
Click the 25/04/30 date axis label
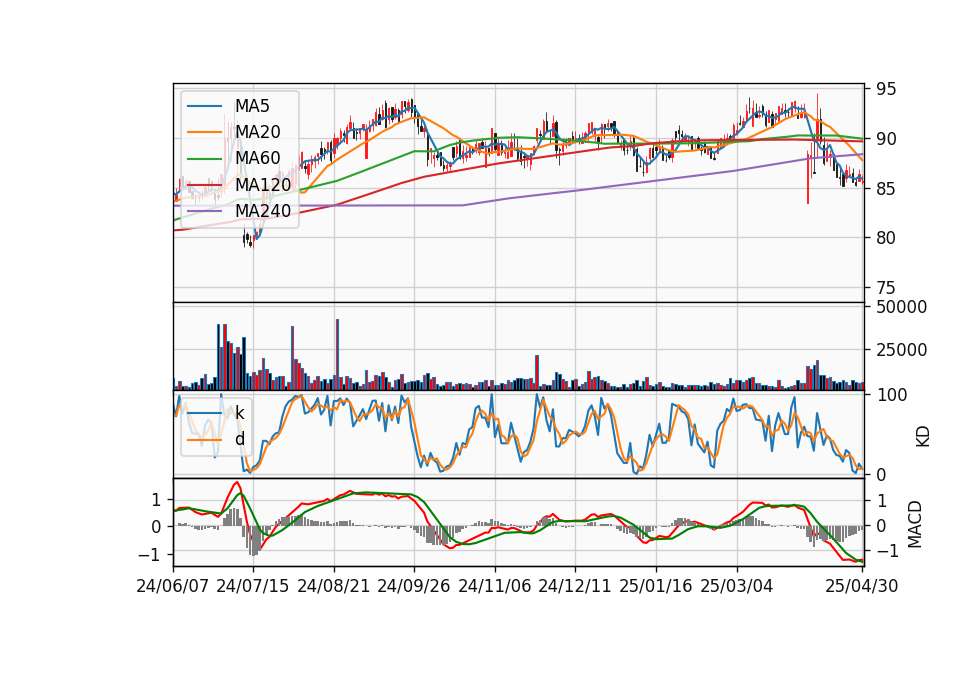[x=862, y=586]
